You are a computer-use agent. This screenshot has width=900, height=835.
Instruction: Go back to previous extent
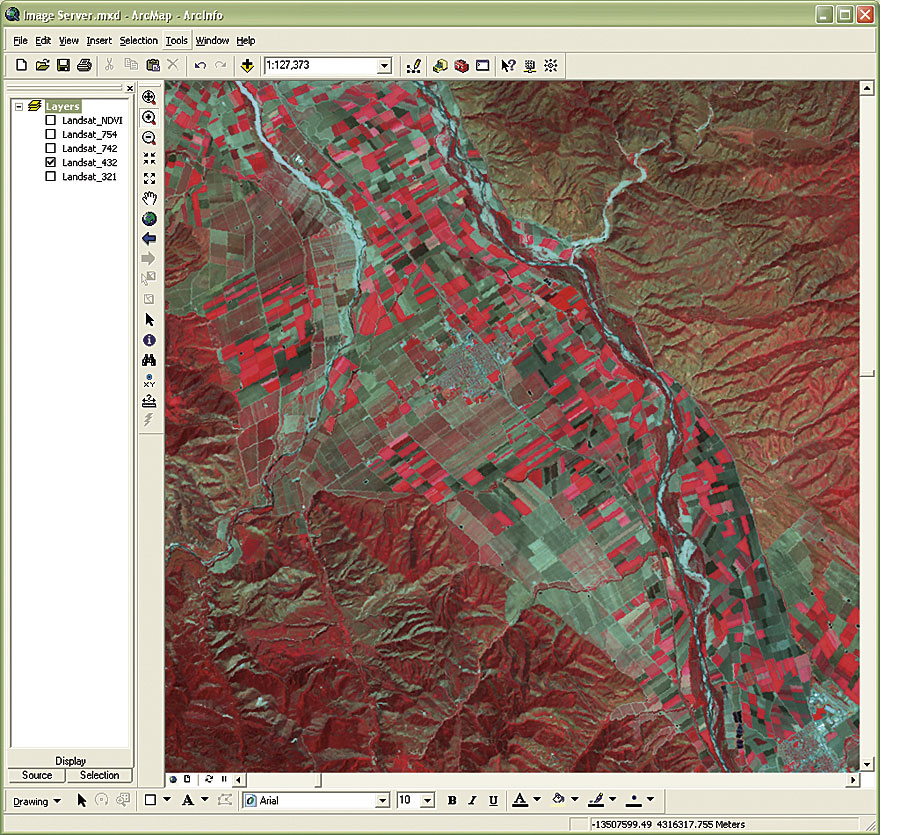click(149, 239)
